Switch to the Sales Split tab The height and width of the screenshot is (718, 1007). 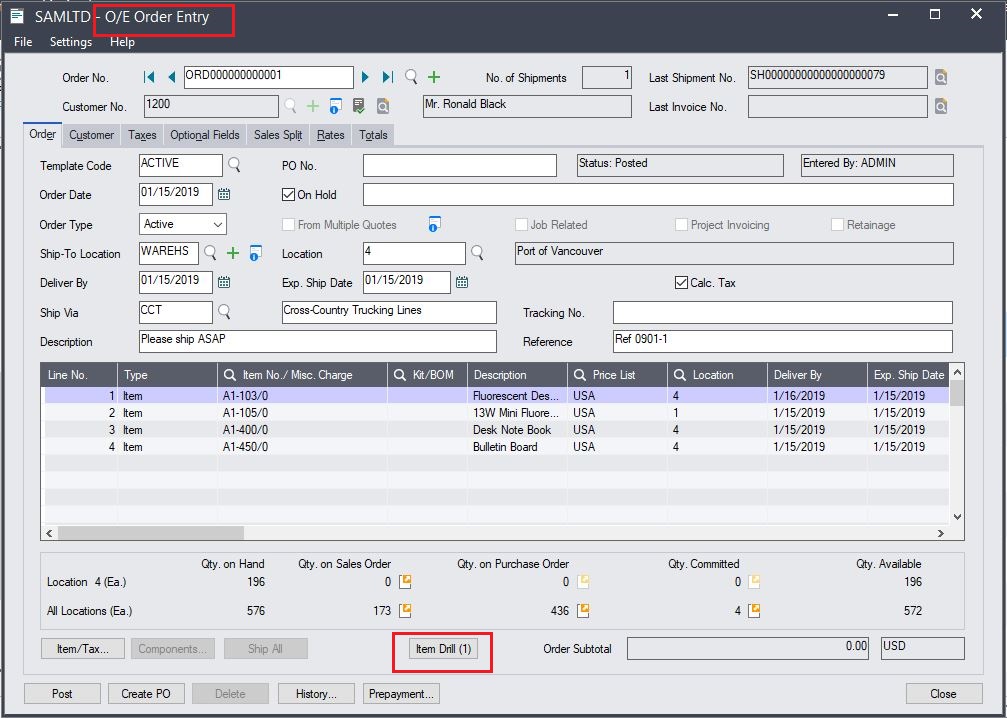(278, 135)
